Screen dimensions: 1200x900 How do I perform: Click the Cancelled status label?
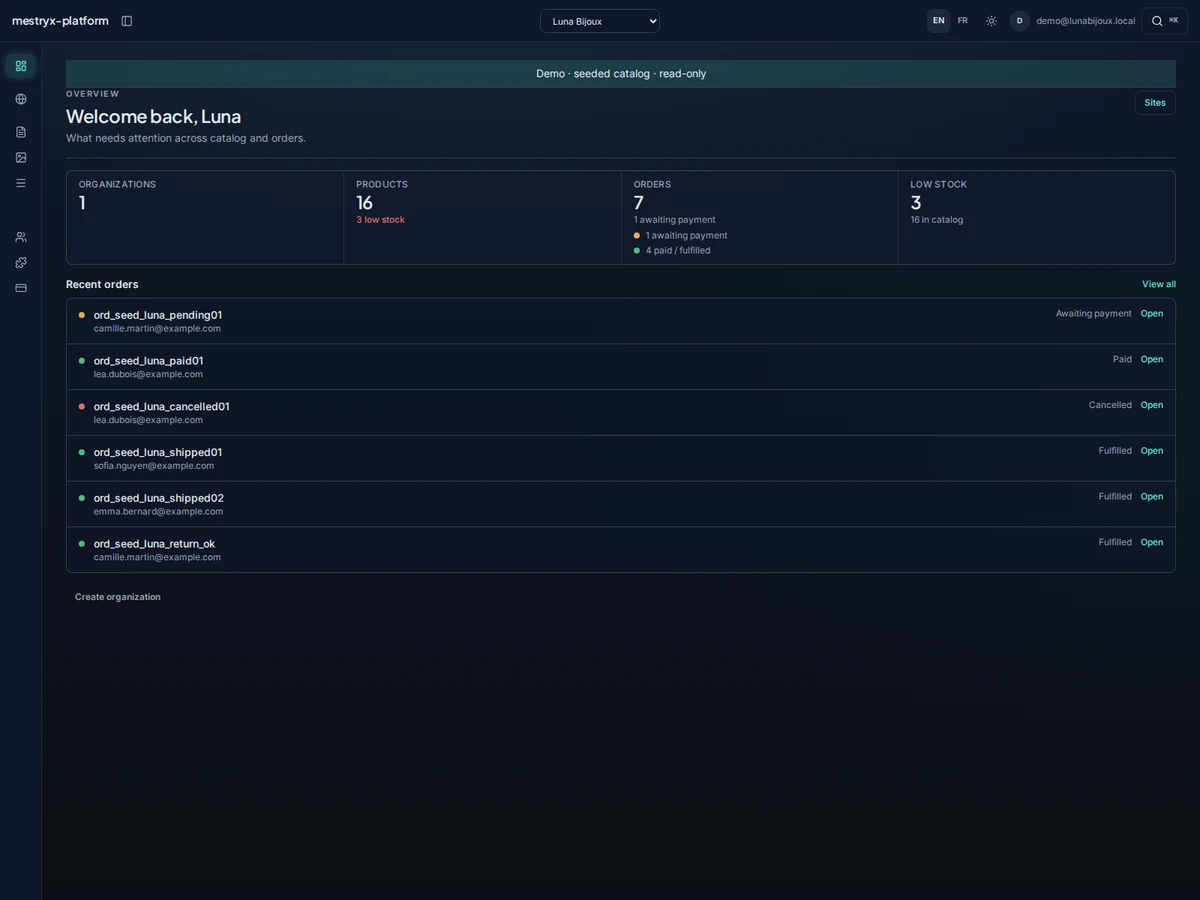tap(1110, 405)
